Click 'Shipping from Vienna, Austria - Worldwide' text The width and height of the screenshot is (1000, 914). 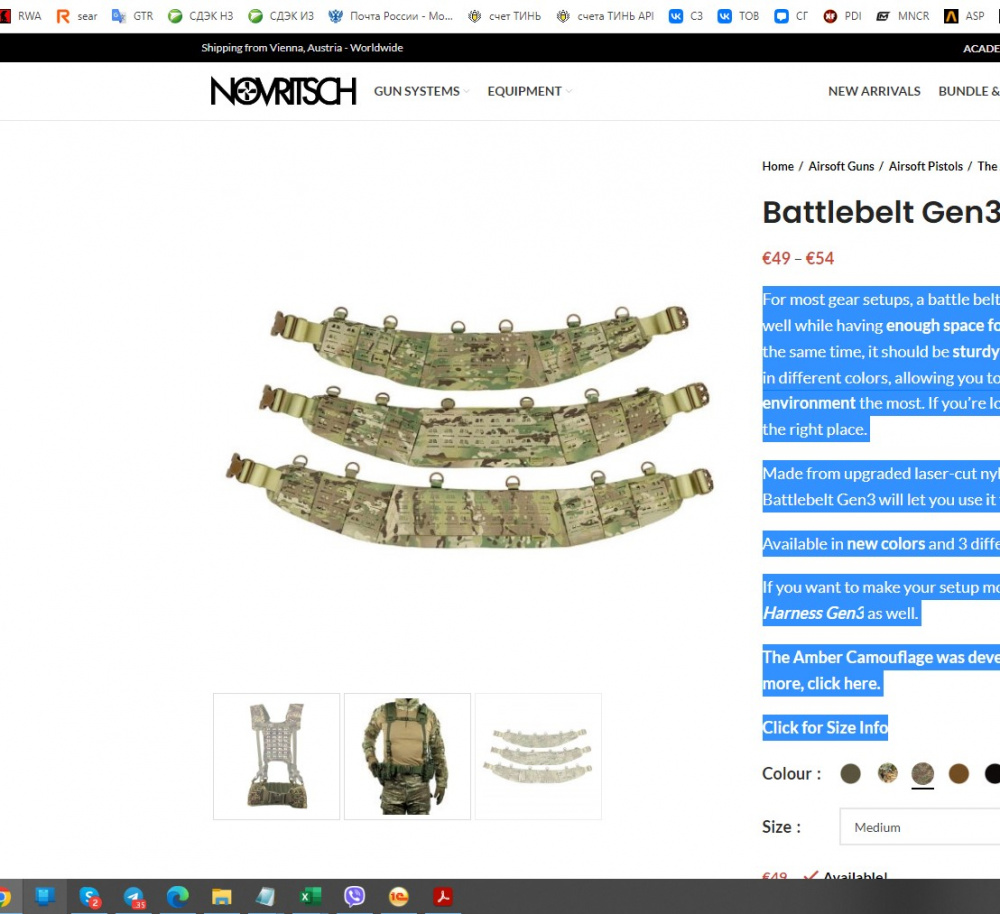[302, 48]
